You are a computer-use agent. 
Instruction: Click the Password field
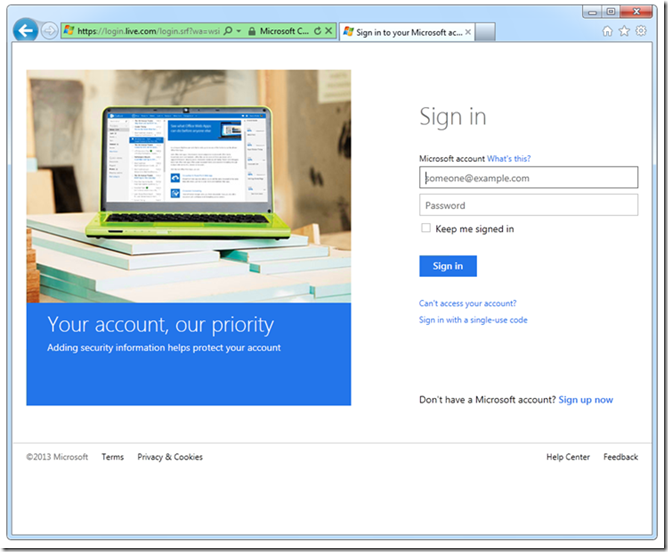(528, 205)
